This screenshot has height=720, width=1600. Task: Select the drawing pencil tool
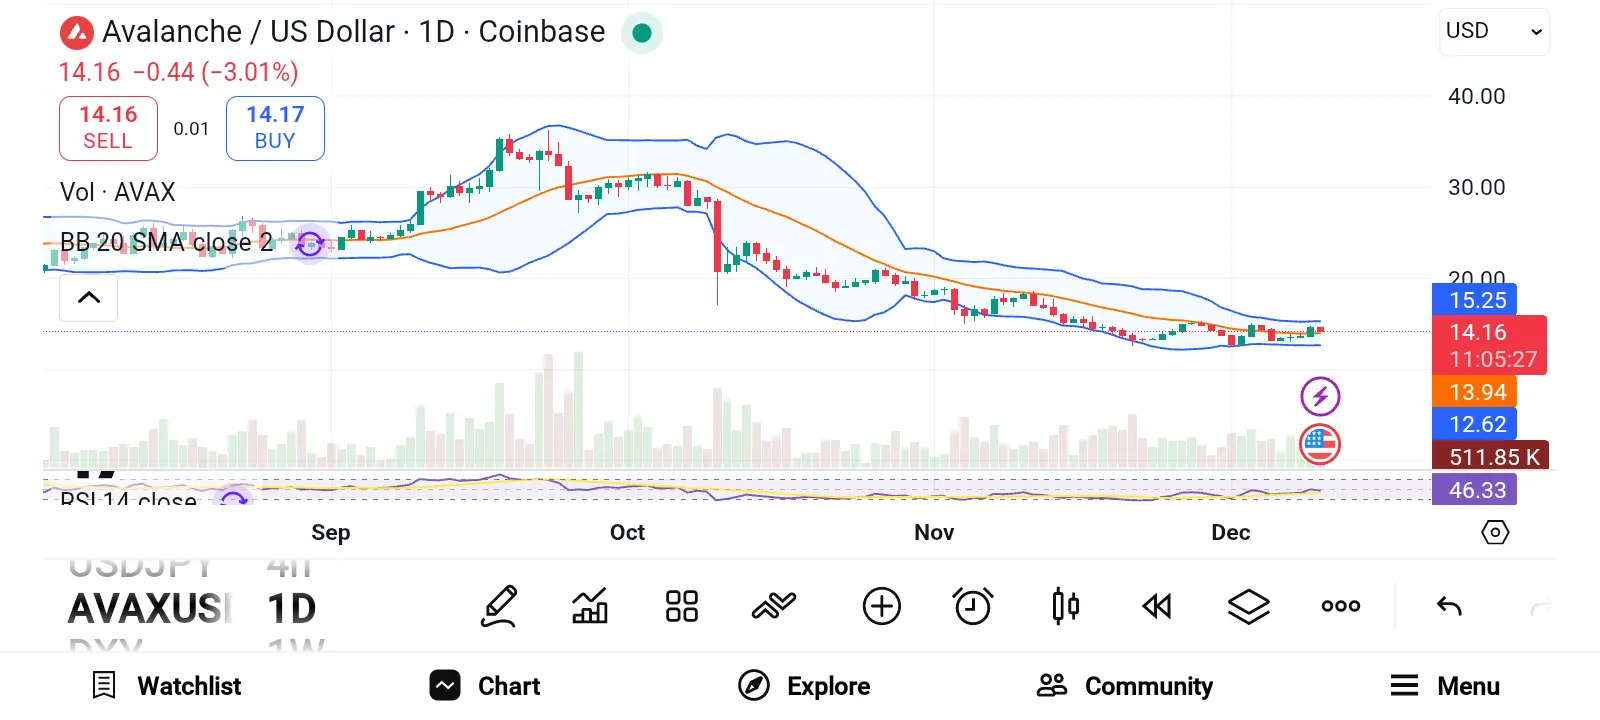pos(499,606)
